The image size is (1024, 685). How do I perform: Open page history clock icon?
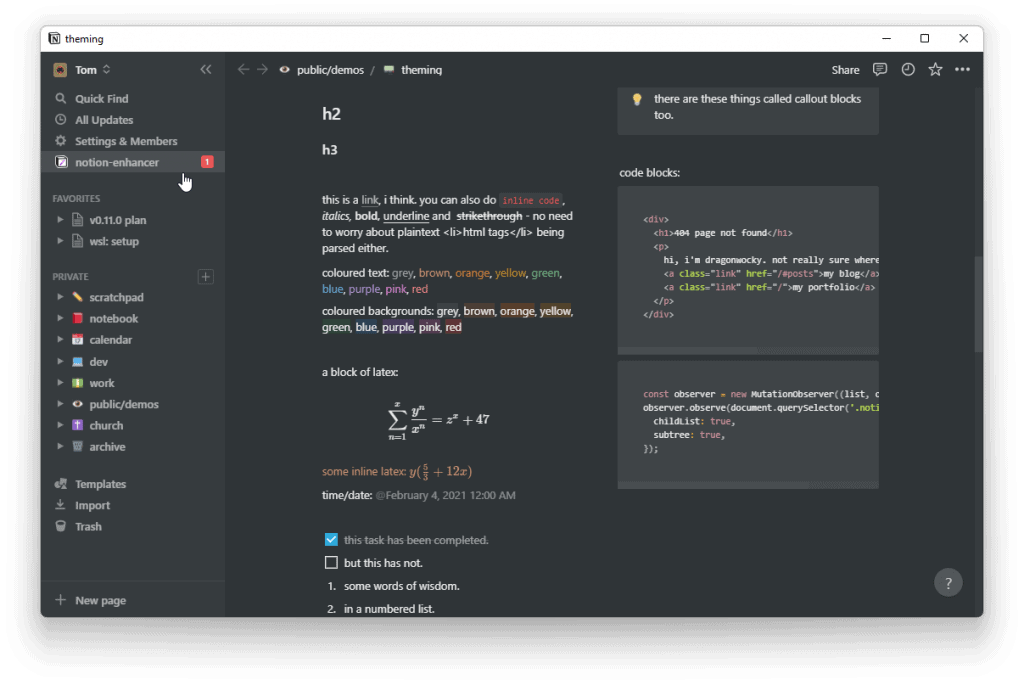coord(908,70)
